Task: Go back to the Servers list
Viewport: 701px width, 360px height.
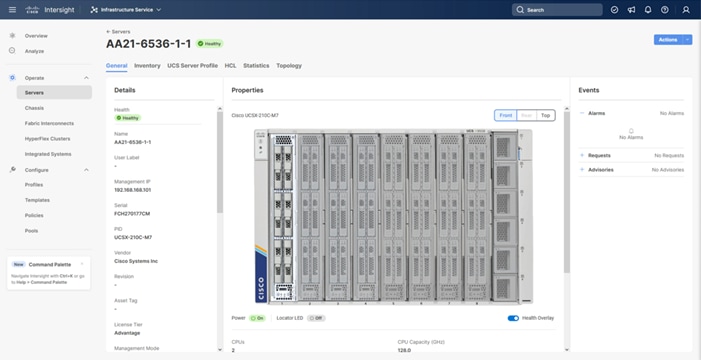Action: pos(118,32)
